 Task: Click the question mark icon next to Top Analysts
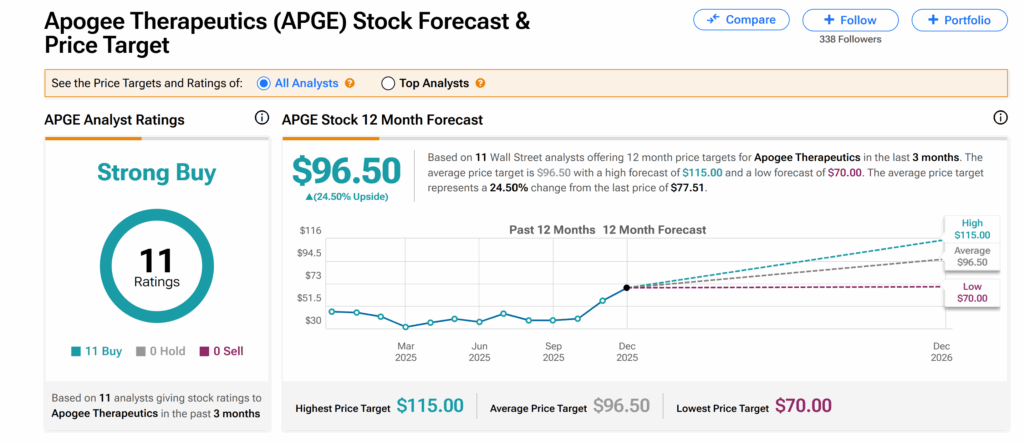point(480,84)
